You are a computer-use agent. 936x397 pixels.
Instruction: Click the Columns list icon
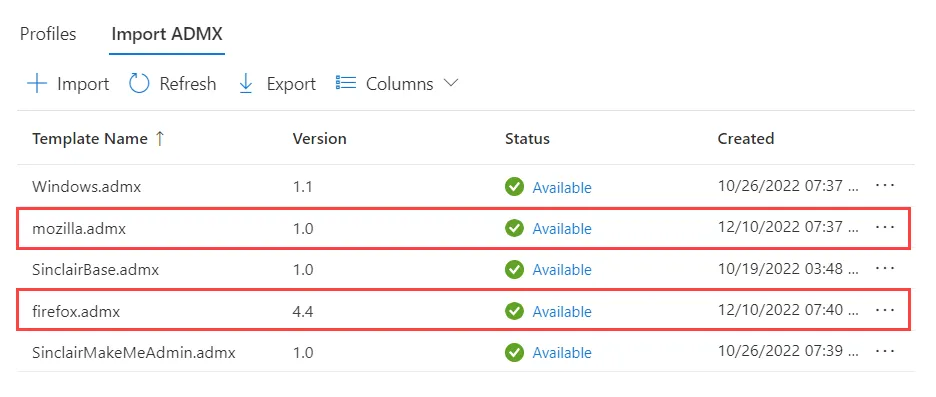[346, 83]
